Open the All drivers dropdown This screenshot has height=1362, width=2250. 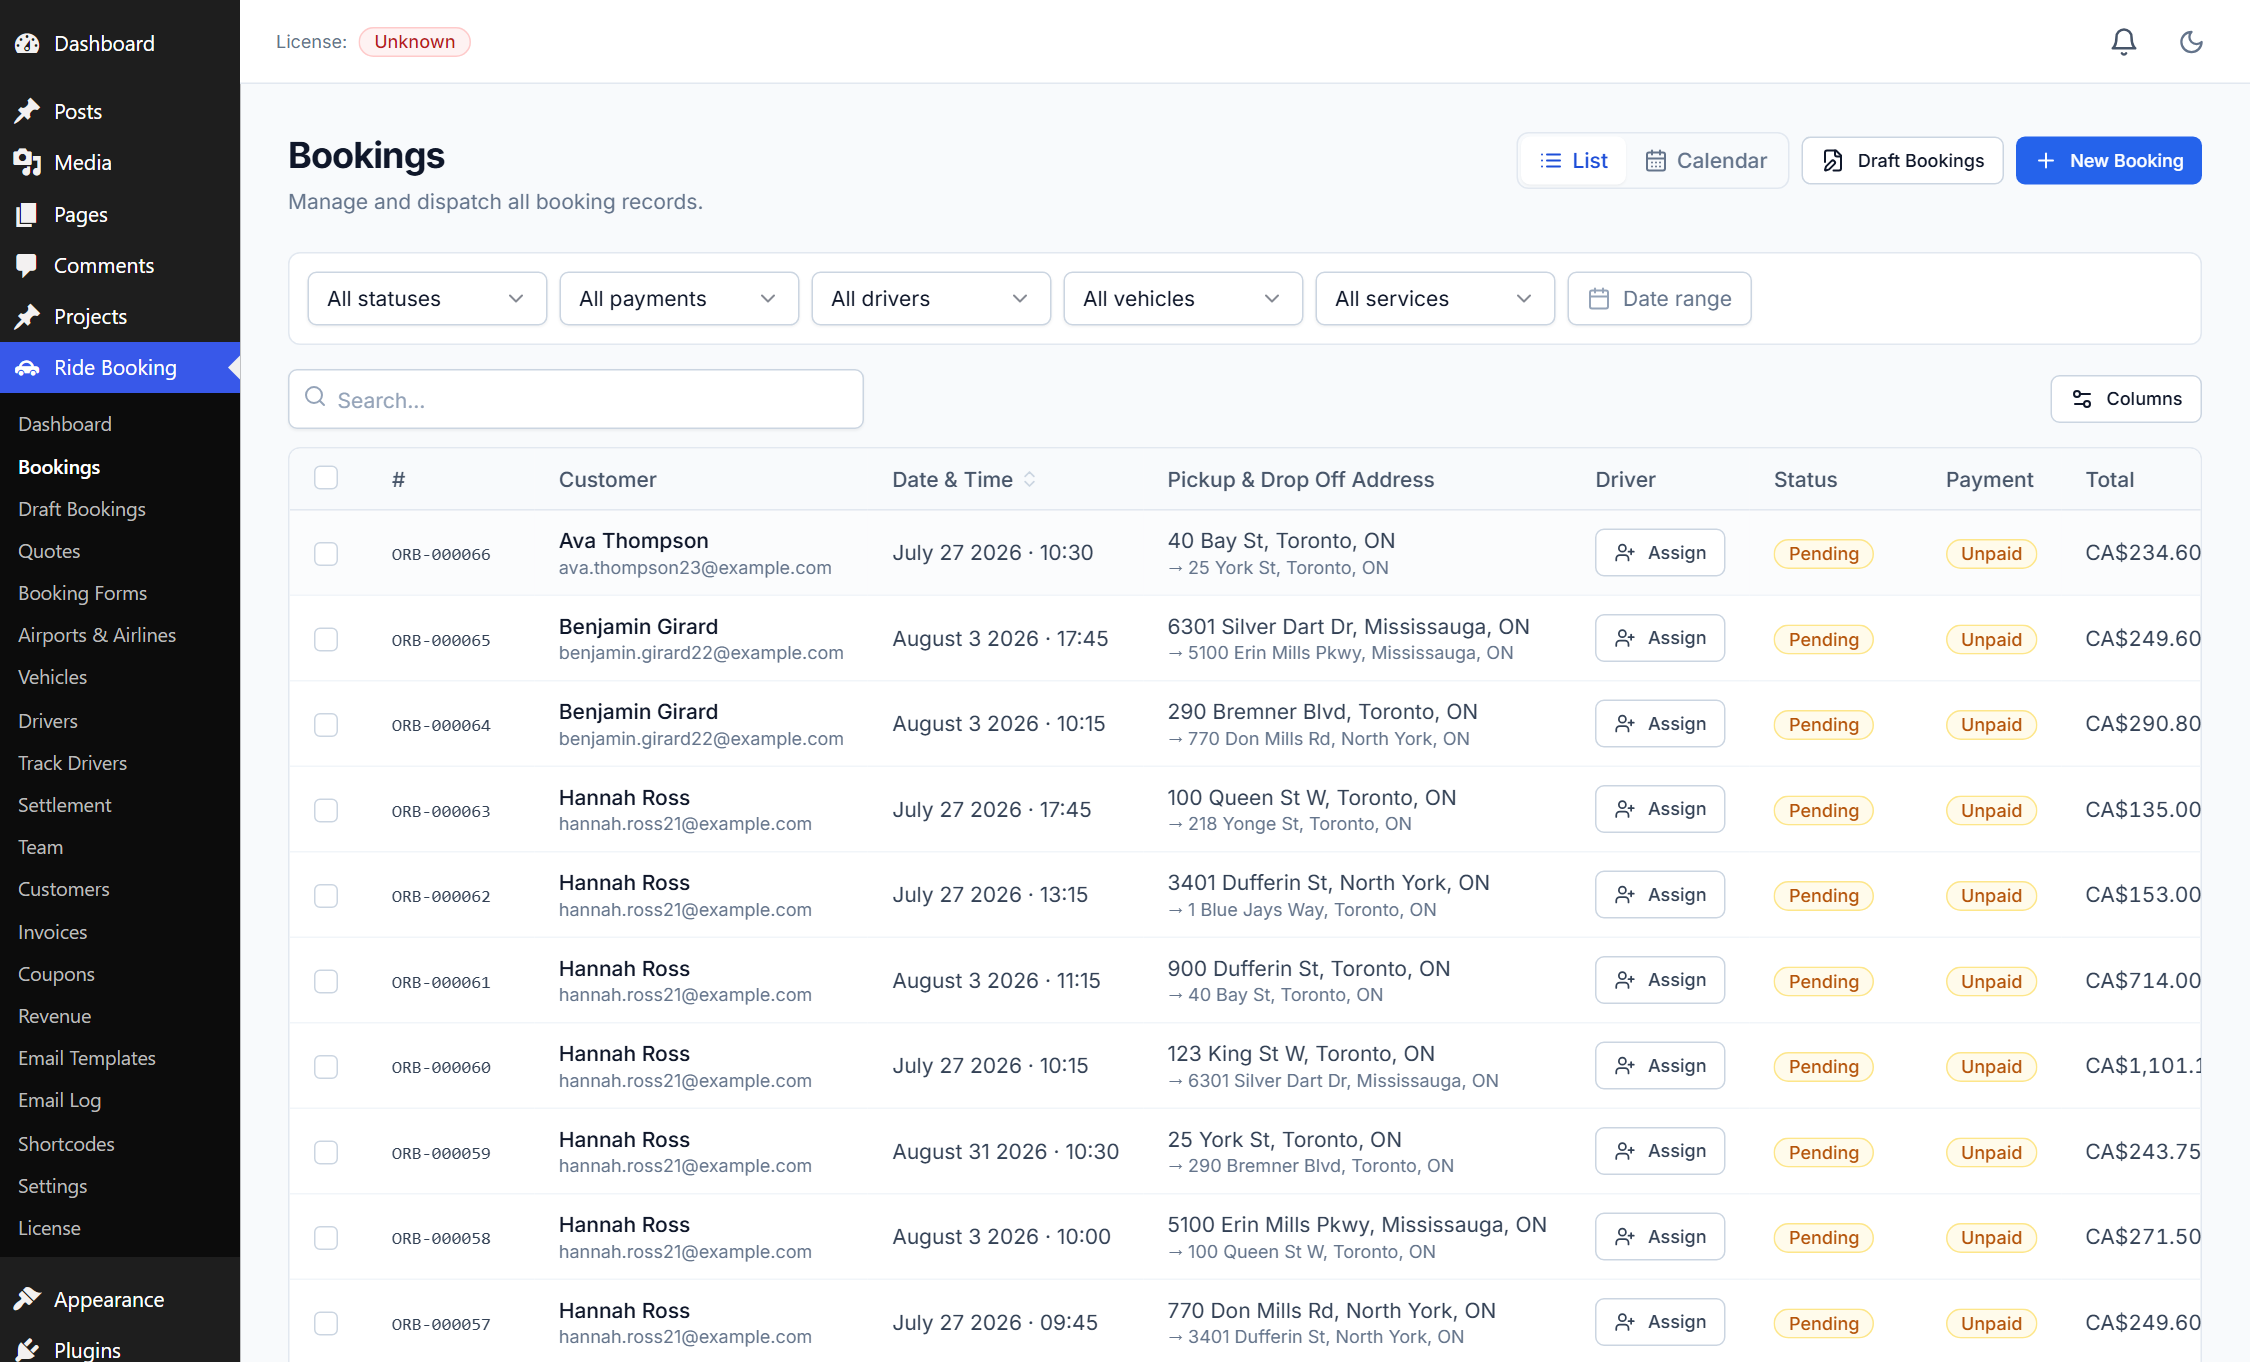[931, 298]
